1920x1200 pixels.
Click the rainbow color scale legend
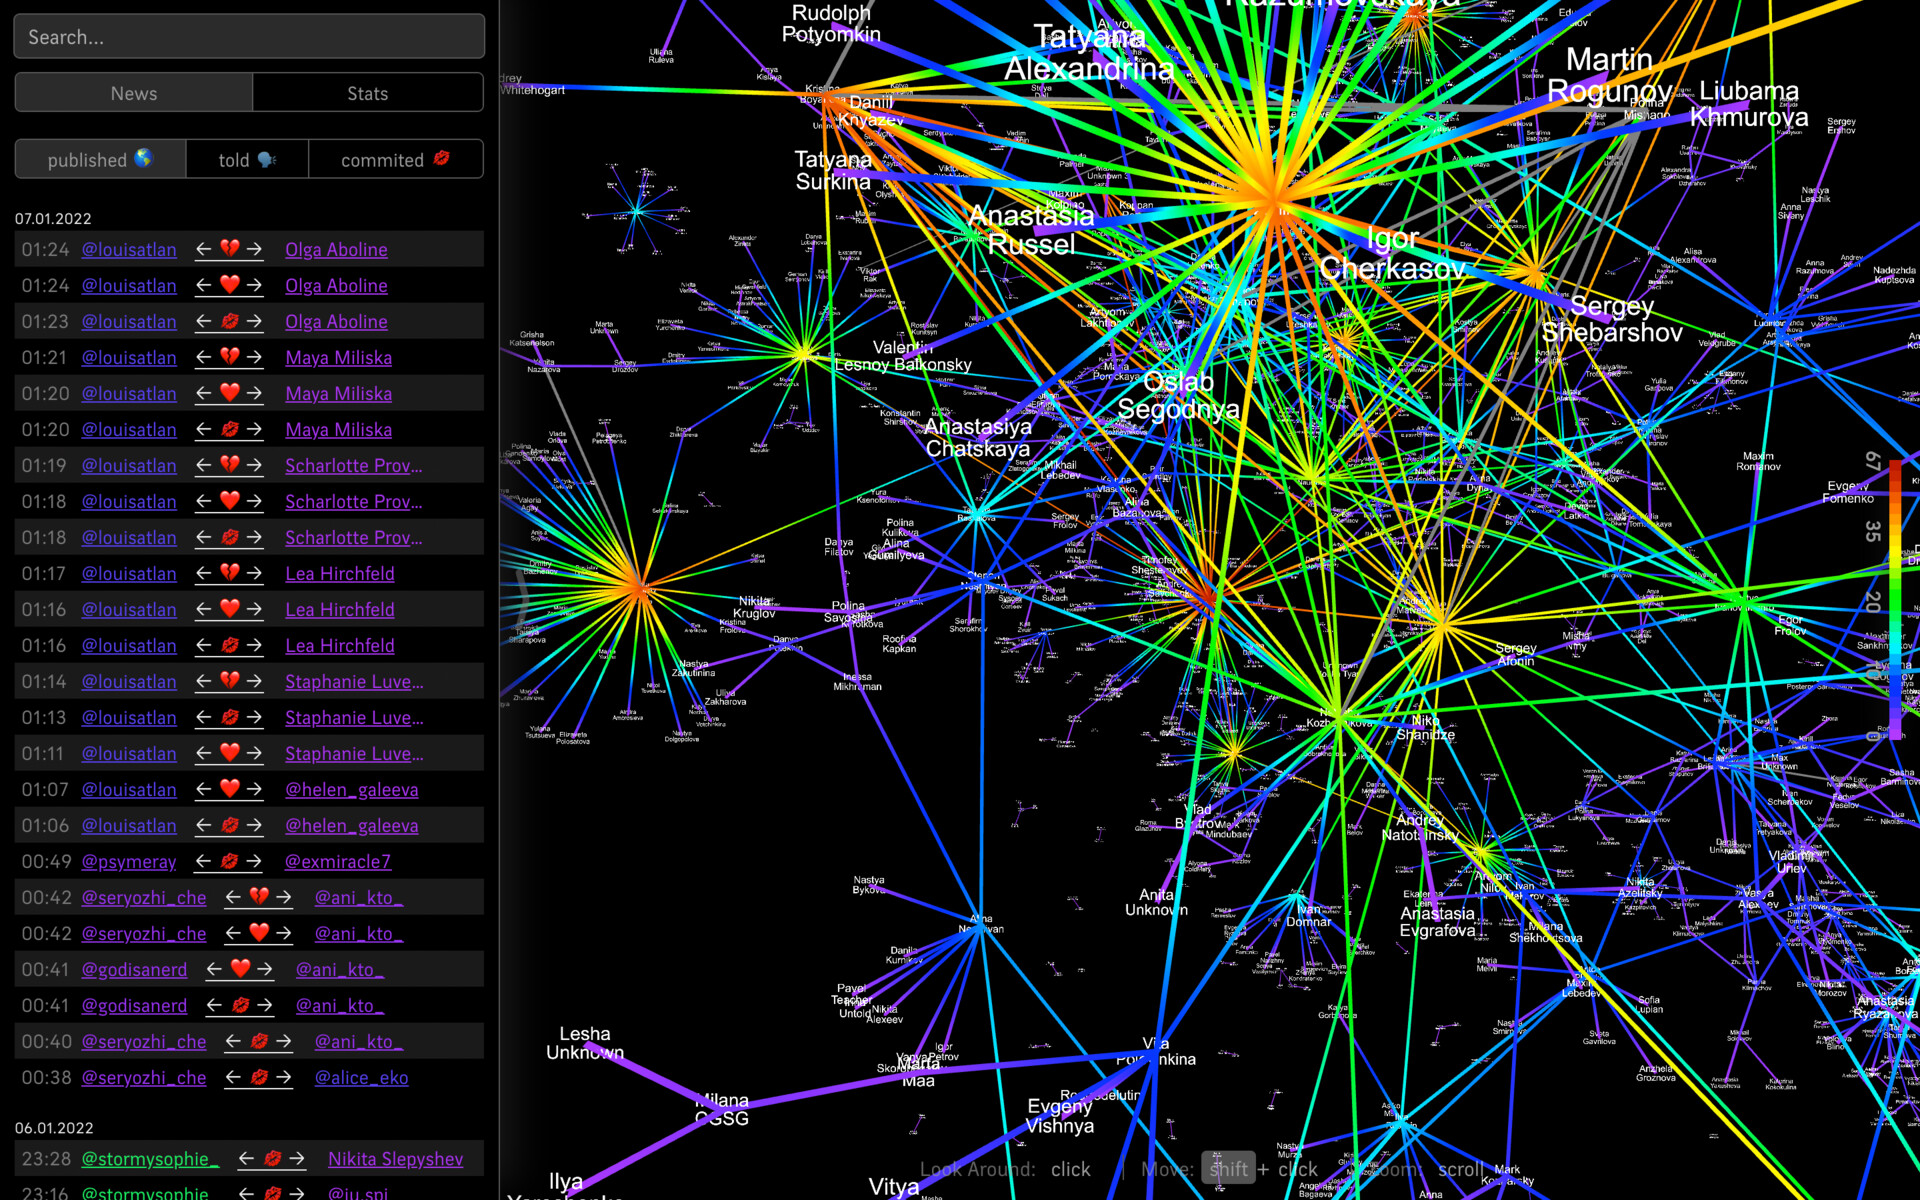click(x=1894, y=600)
